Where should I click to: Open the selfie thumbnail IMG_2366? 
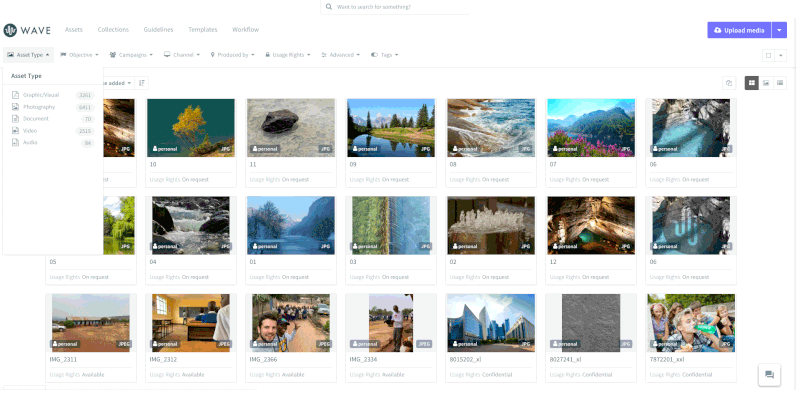tap(290, 323)
